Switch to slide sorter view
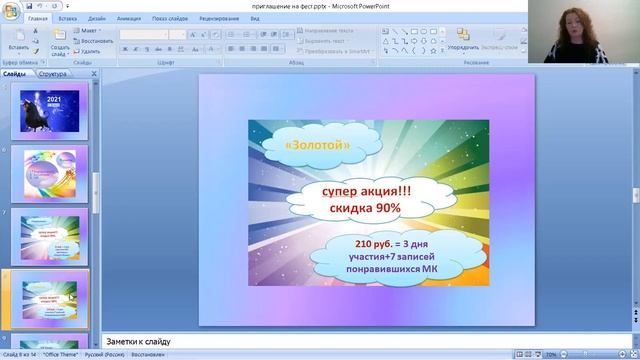Screen dimensions: 640x360 pos(528,354)
